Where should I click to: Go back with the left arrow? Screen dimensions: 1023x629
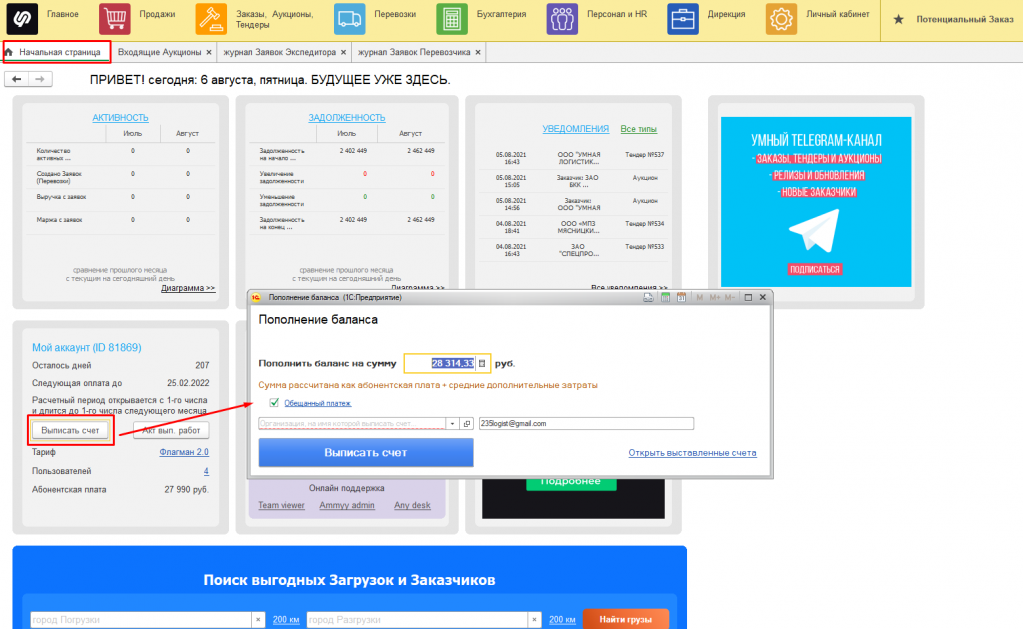pyautogui.click(x=16, y=79)
